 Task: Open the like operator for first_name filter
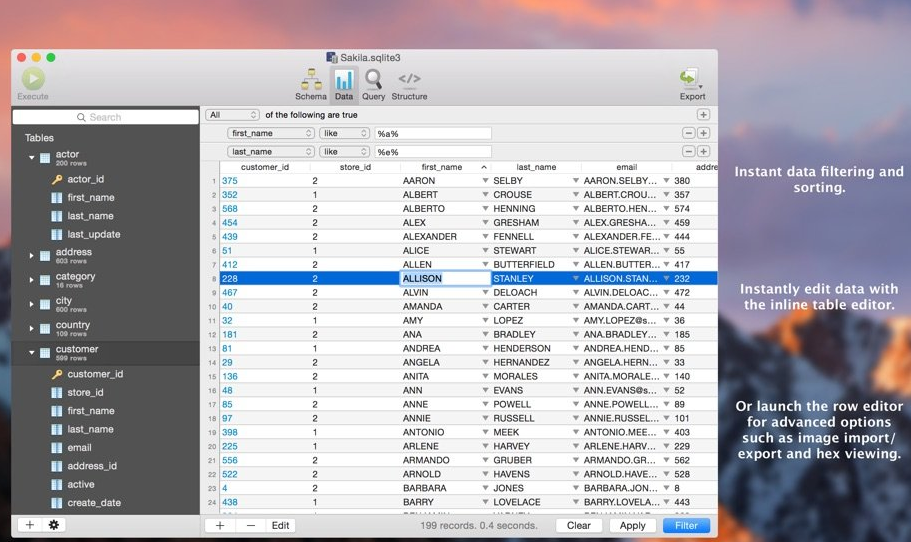tap(345, 133)
